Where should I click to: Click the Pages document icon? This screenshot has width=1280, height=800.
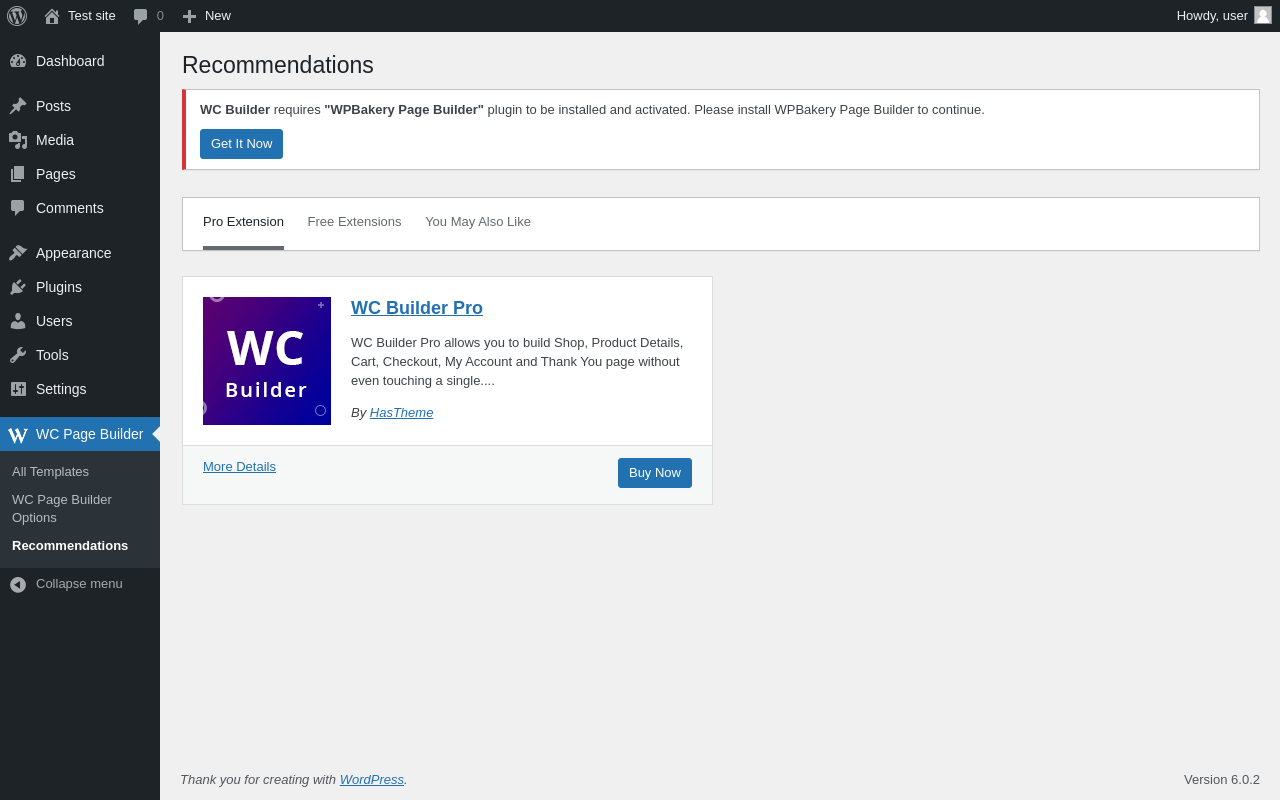pyautogui.click(x=18, y=174)
